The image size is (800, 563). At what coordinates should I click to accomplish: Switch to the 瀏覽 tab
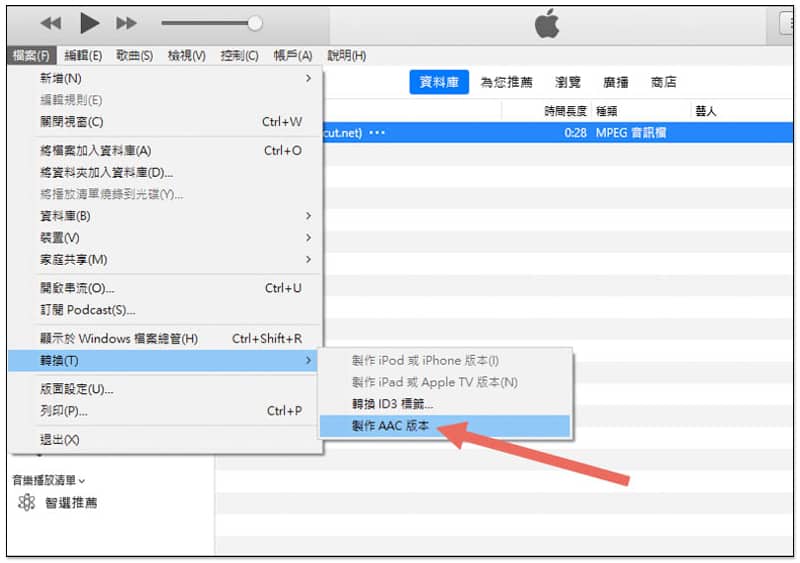(x=568, y=82)
